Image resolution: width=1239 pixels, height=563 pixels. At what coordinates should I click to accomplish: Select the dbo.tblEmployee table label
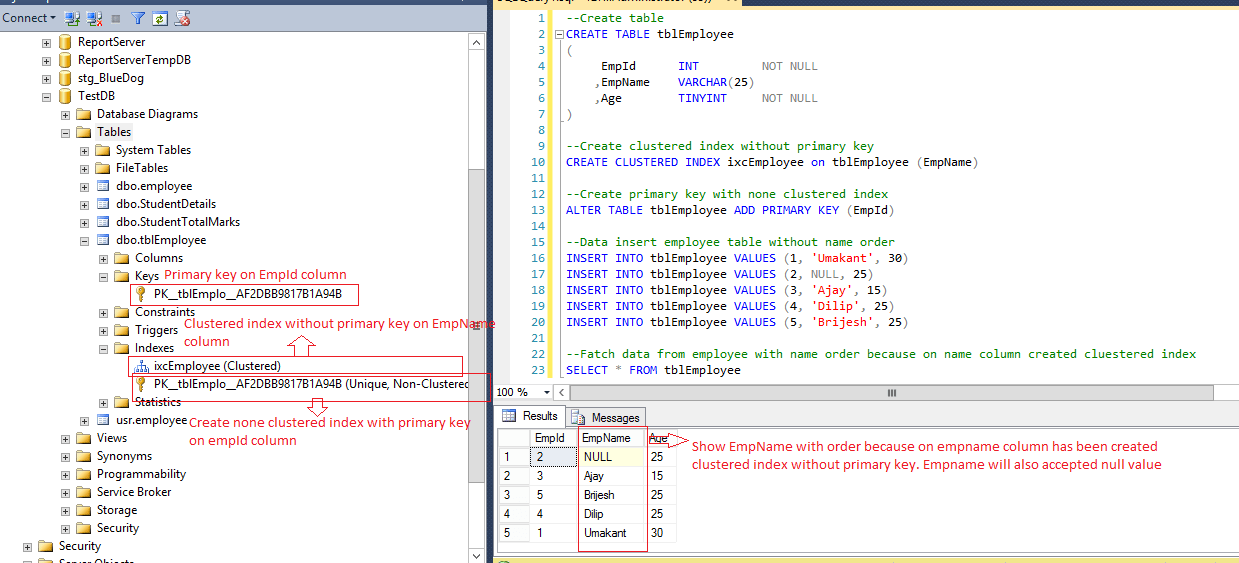coord(161,240)
